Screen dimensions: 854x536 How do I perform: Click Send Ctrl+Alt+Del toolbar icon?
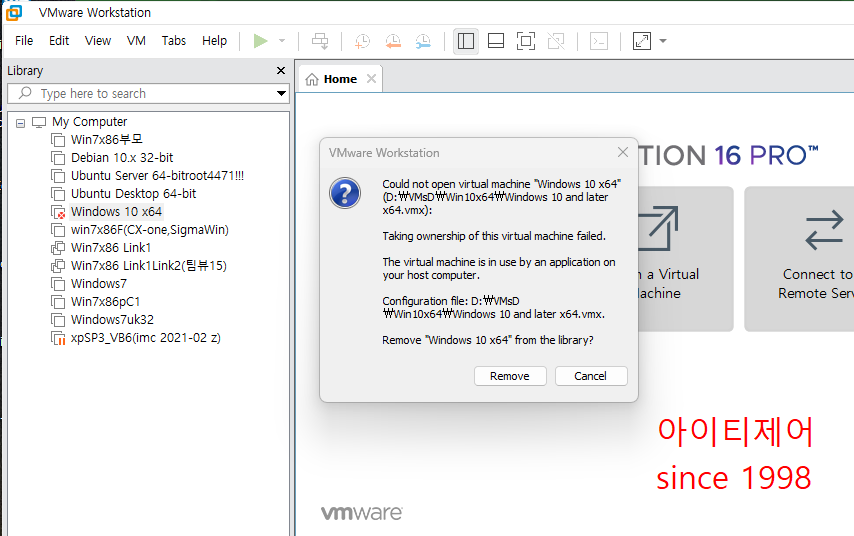click(x=320, y=41)
